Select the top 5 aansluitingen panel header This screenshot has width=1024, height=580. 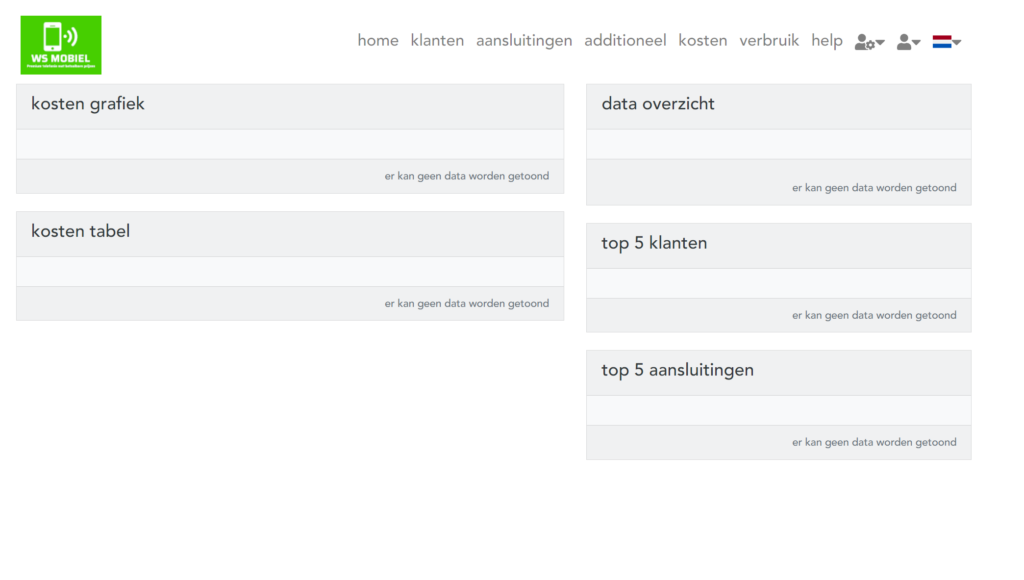point(778,373)
